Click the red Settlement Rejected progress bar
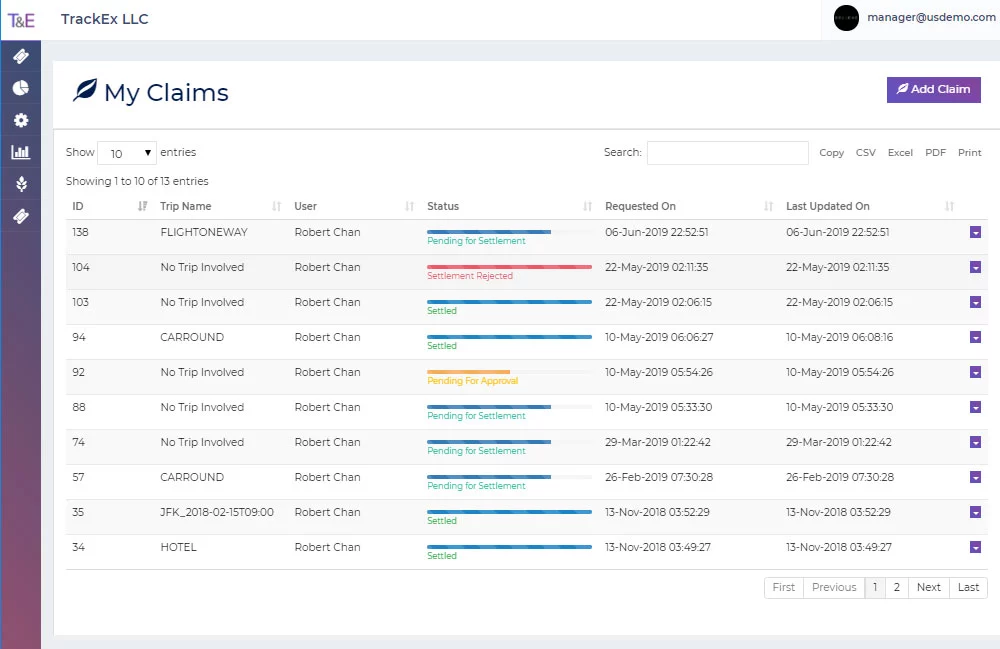Screen dimensions: 1000x649 tap(510, 267)
